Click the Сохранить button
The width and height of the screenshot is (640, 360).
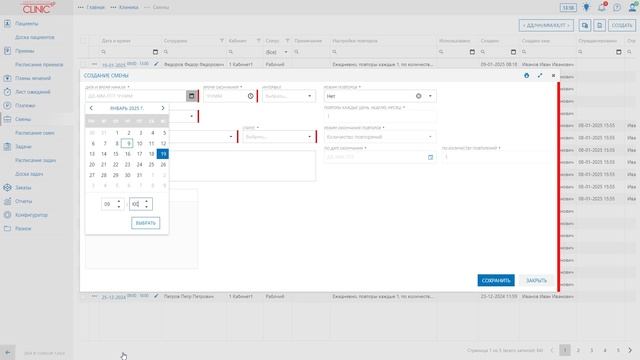click(496, 280)
